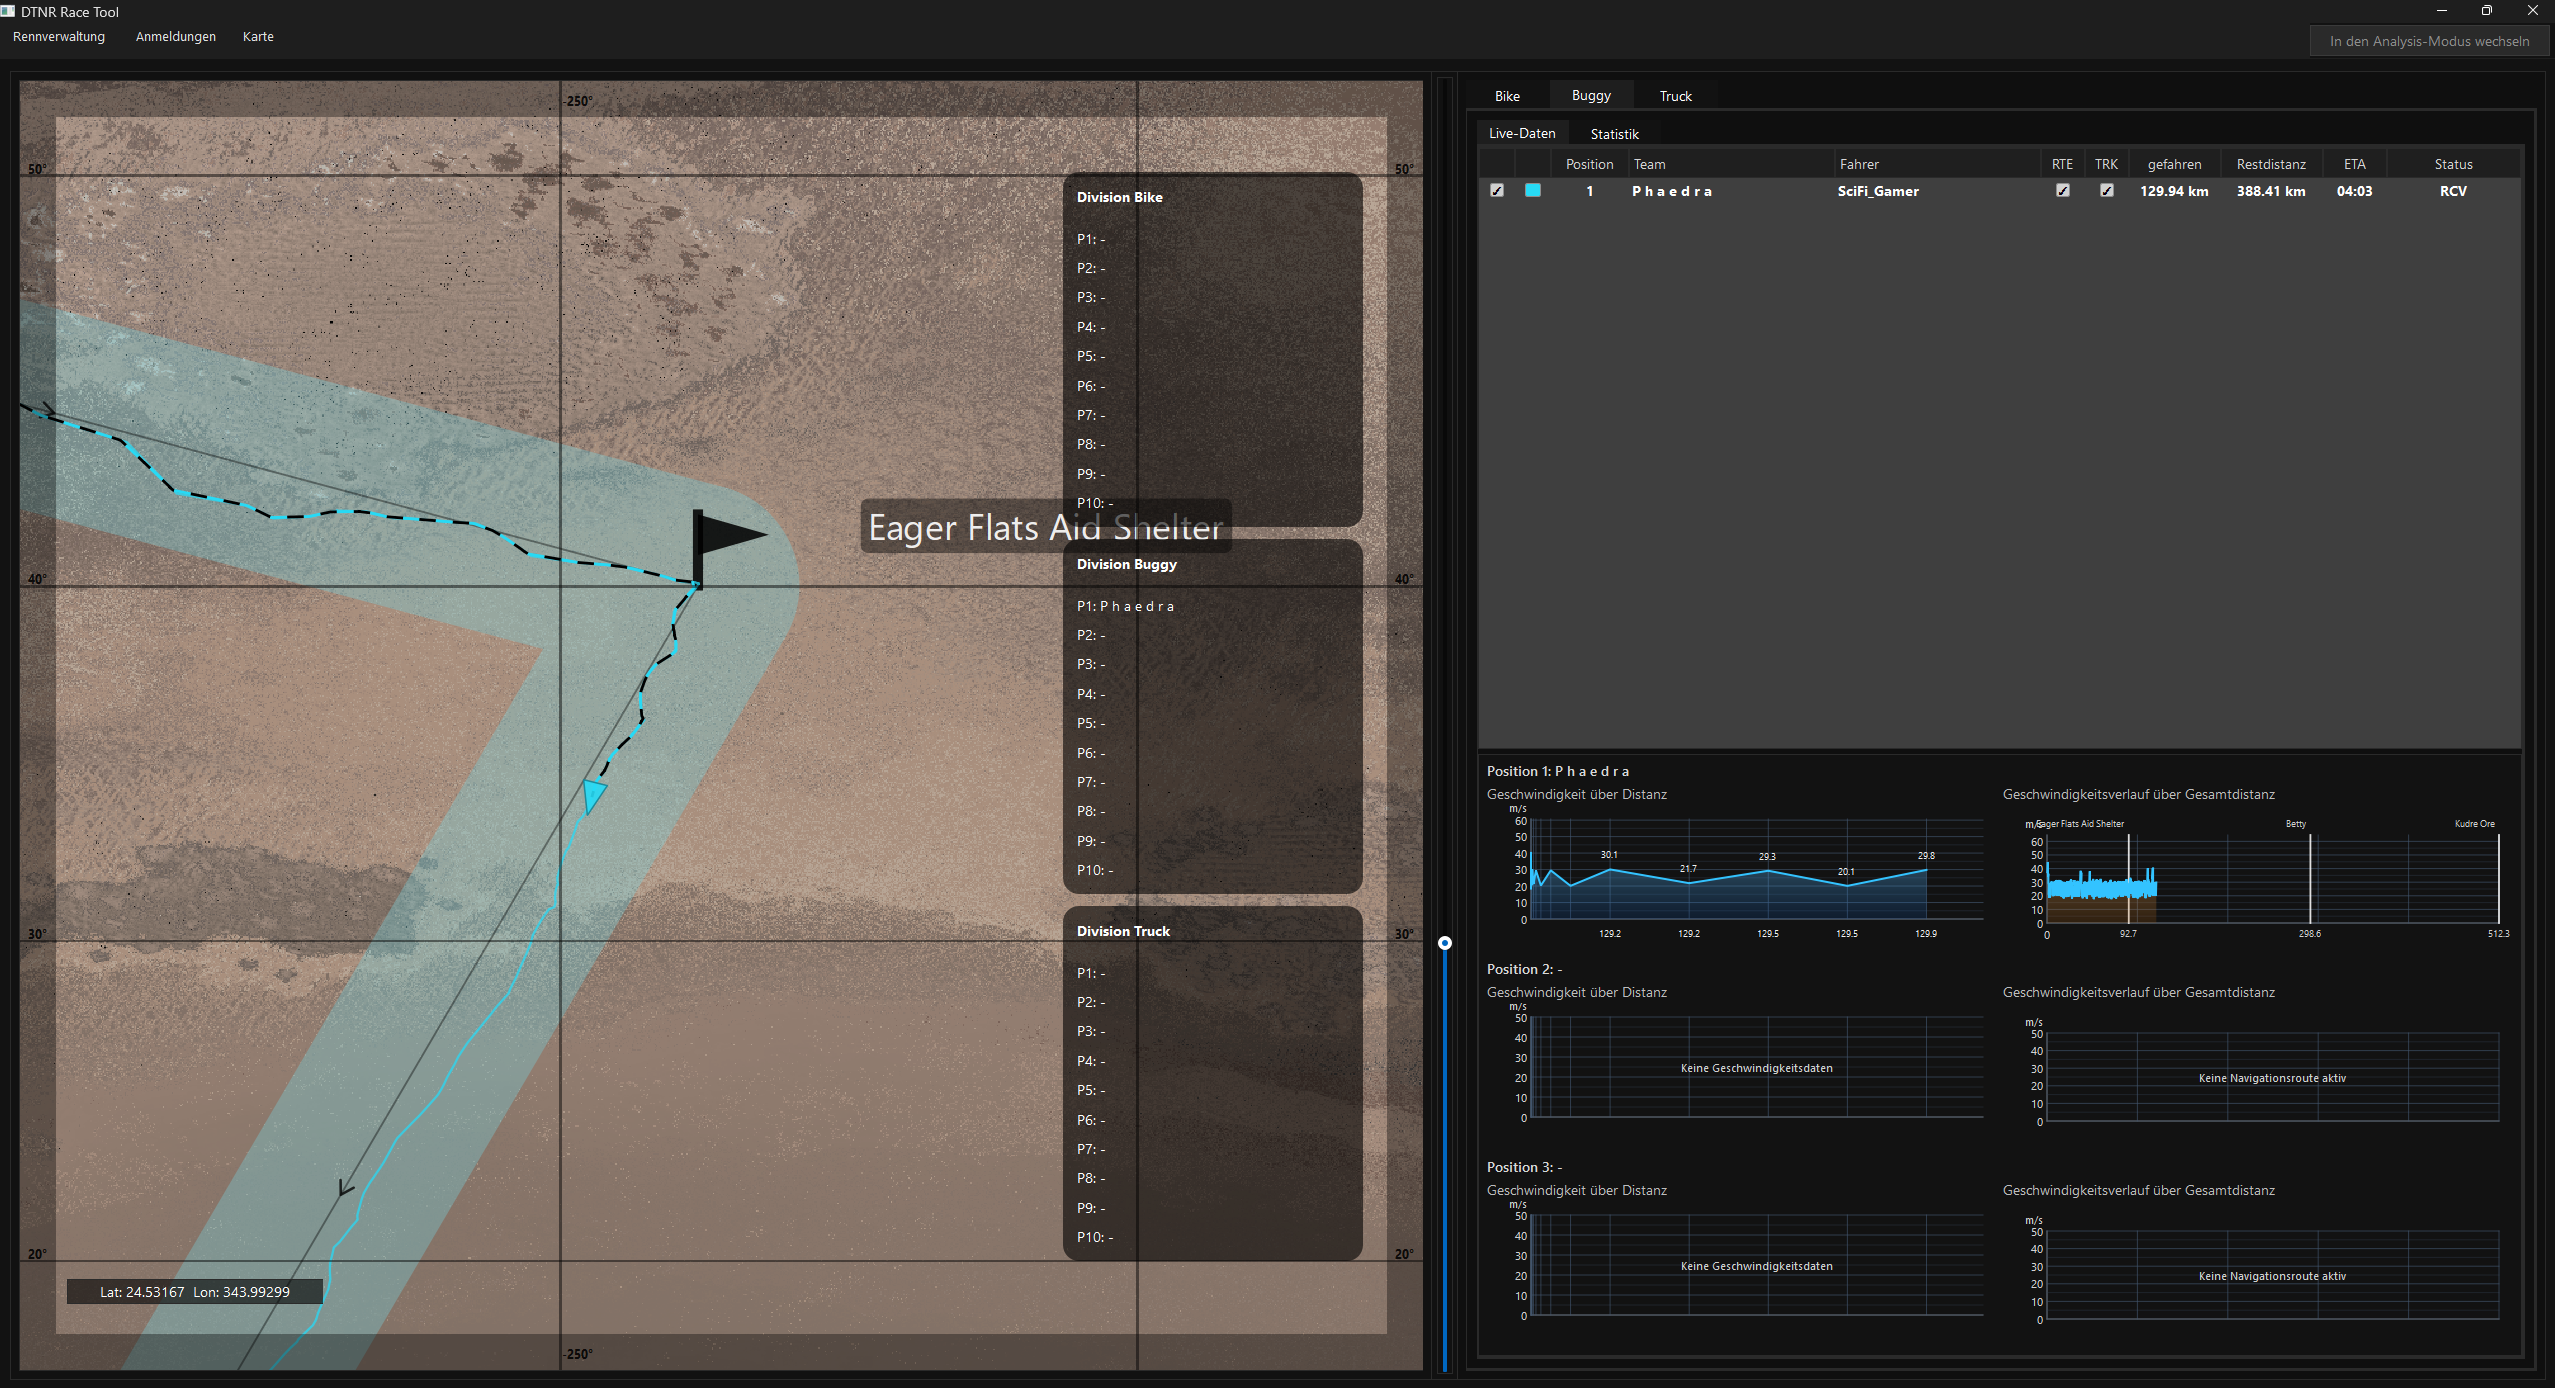Open the Rennverwaltung menu
This screenshot has height=1388, width=2555.
[58, 36]
